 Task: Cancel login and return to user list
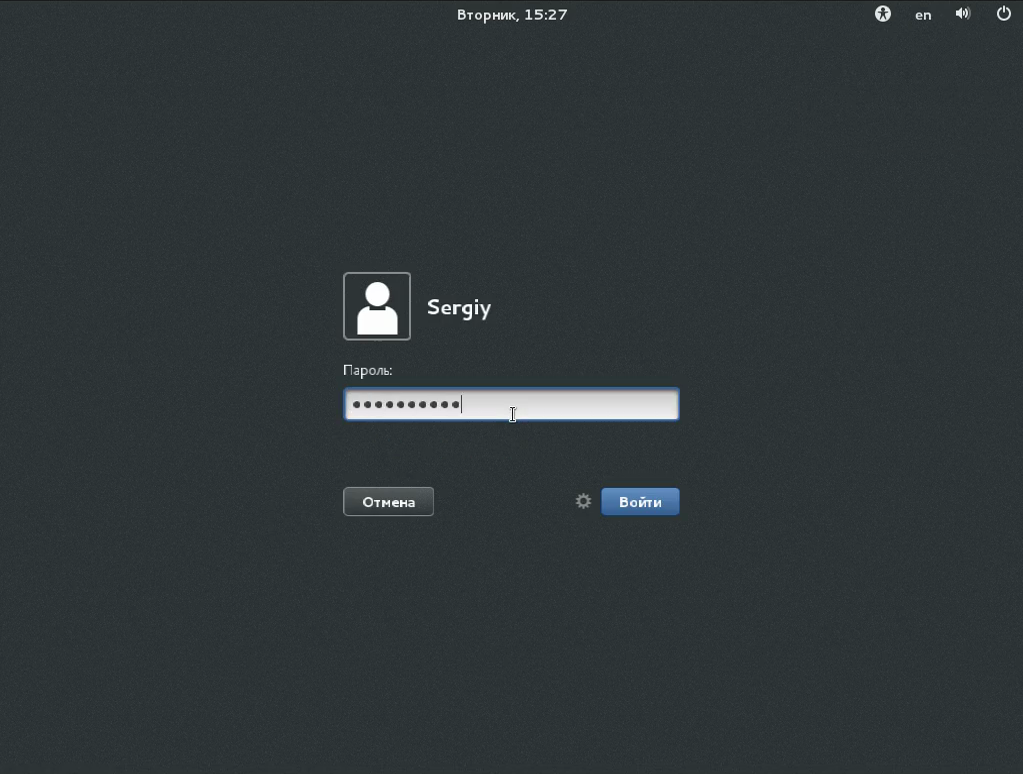[388, 502]
